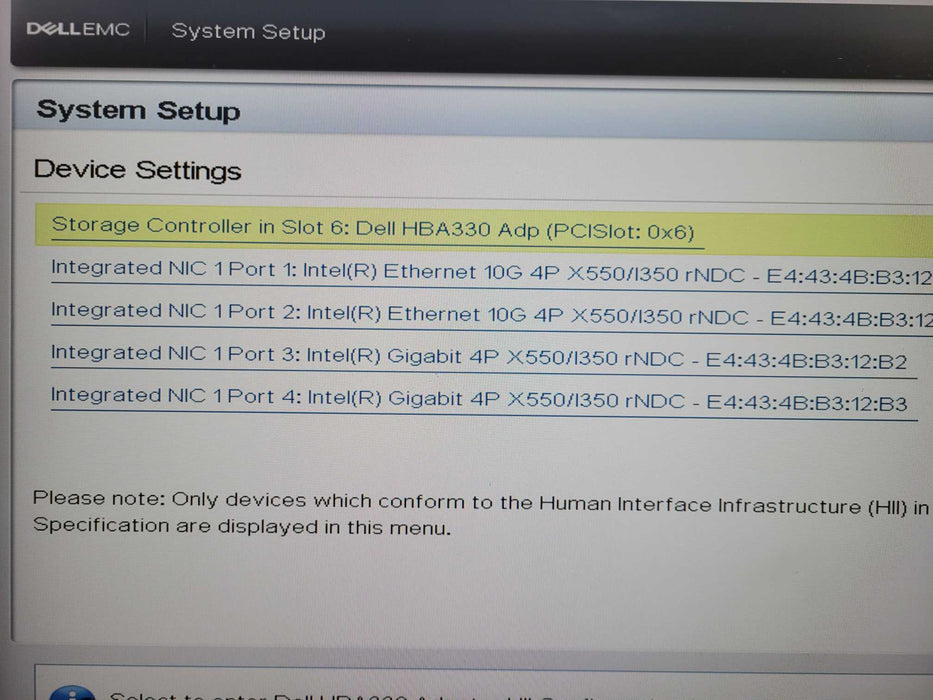933x700 pixels.
Task: Click the Device Settings heading
Action: coord(137,170)
